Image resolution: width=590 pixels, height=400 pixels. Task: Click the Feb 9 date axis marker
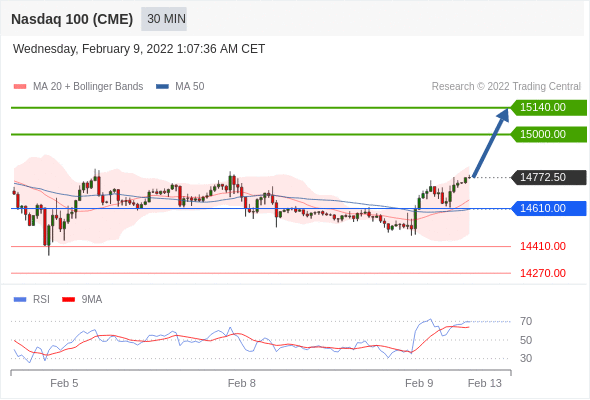click(x=419, y=383)
